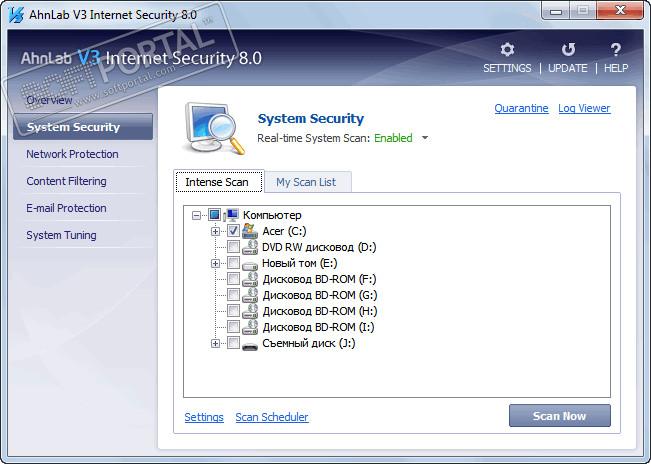Click the SETTINGS label in the header
The height and width of the screenshot is (464, 651).
click(x=507, y=68)
